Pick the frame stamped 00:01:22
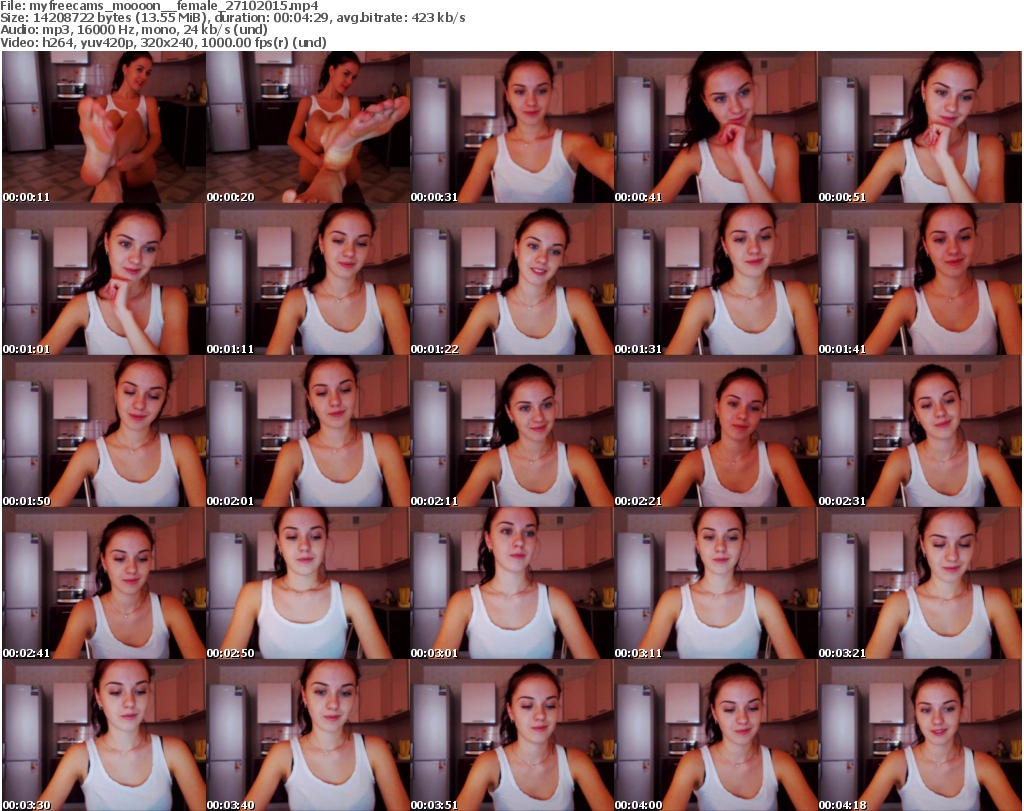The width and height of the screenshot is (1024, 811). [x=512, y=279]
